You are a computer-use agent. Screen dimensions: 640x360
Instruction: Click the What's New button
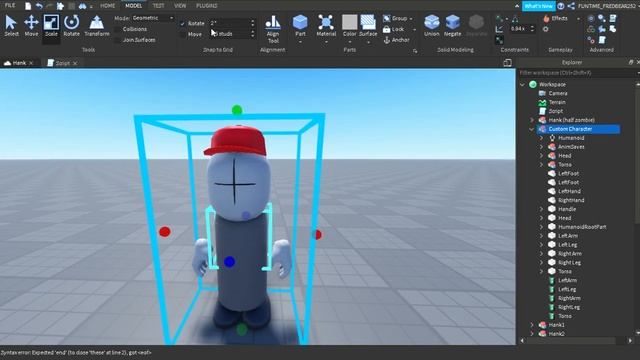pos(538,6)
